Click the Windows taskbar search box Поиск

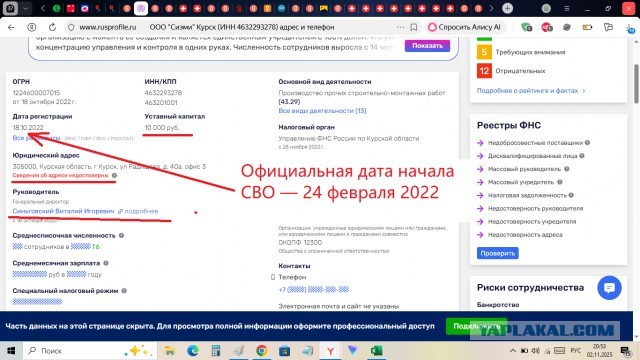click(x=90, y=351)
